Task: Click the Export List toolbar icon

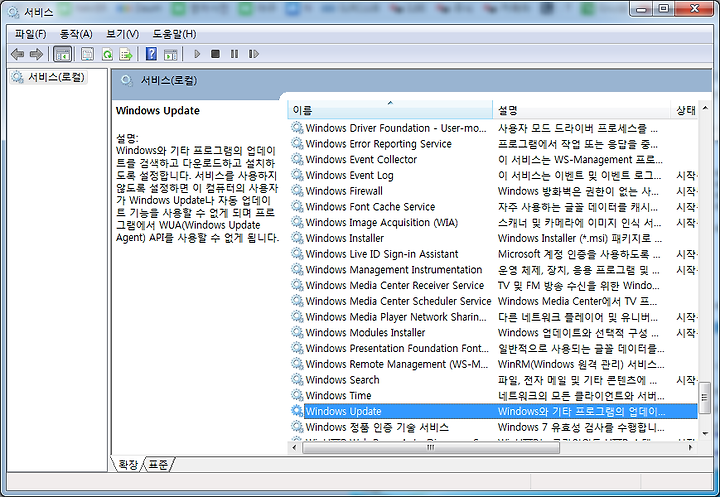Action: click(x=125, y=54)
